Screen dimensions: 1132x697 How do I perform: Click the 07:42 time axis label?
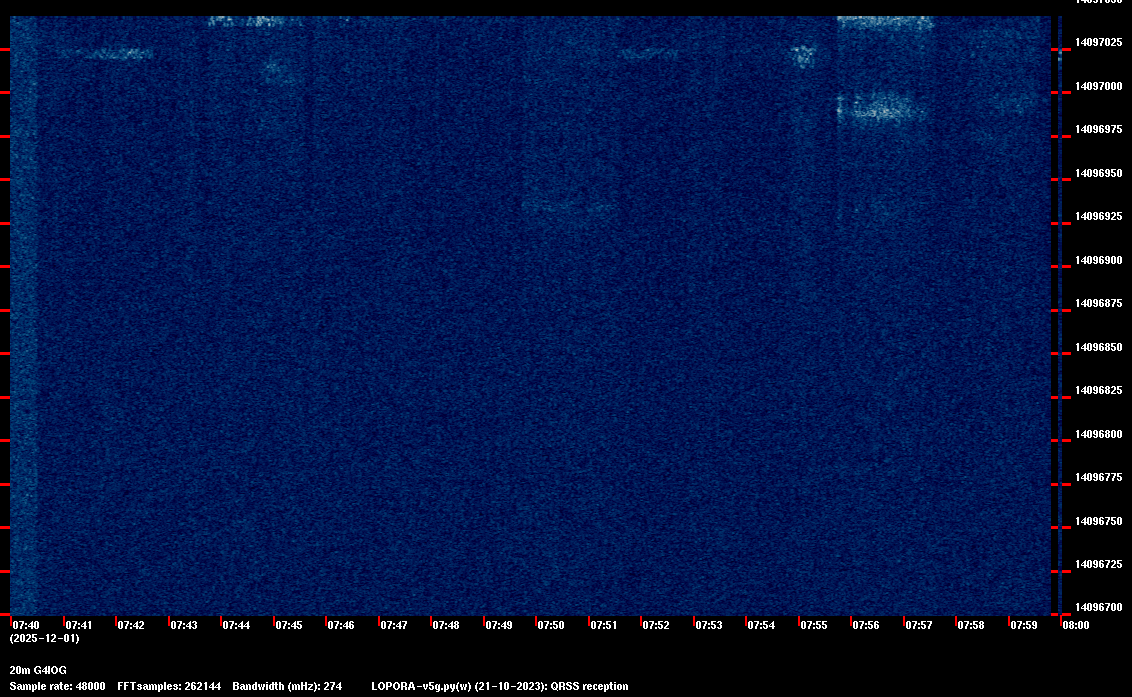pyautogui.click(x=131, y=625)
